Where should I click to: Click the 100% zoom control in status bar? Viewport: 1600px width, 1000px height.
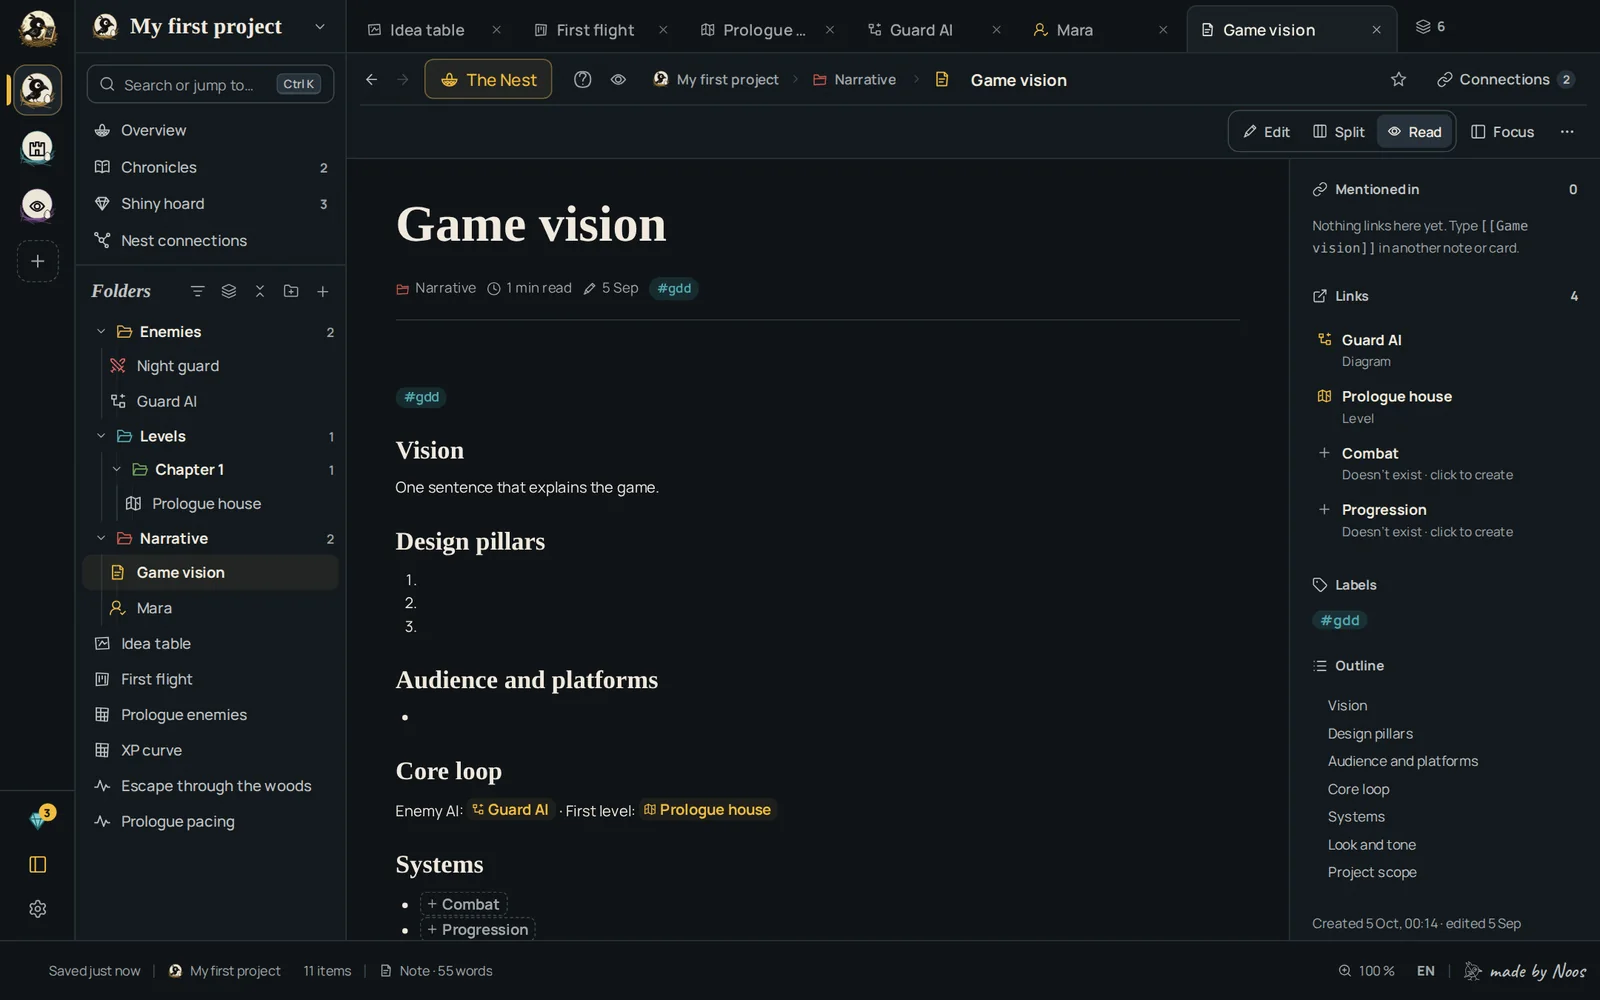[1366, 971]
